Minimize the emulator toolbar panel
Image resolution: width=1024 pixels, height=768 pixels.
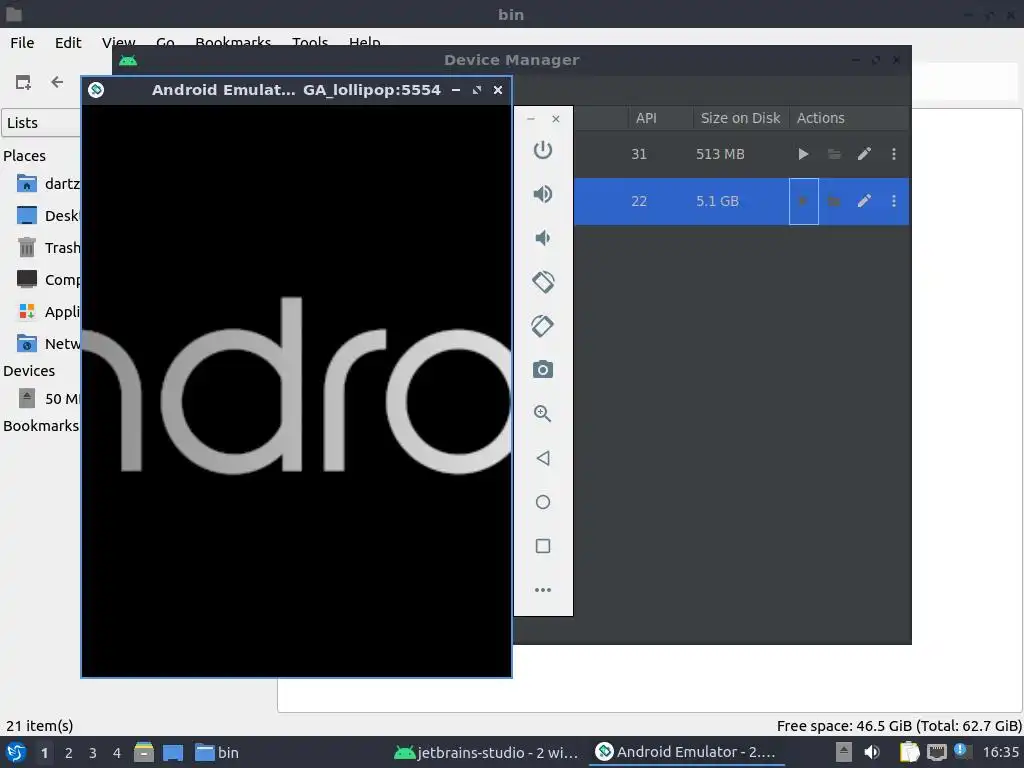point(531,119)
